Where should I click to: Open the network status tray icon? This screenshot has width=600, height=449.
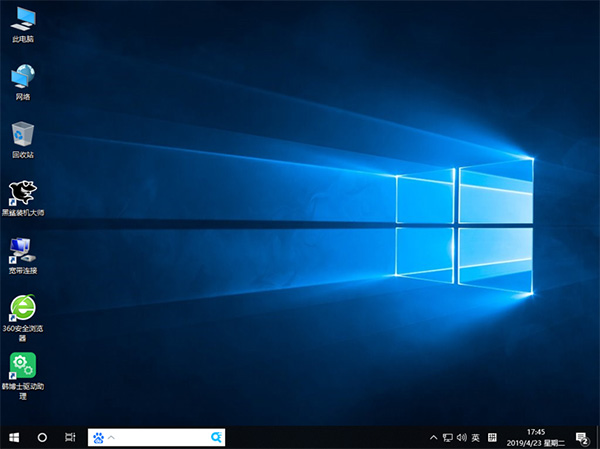447,437
